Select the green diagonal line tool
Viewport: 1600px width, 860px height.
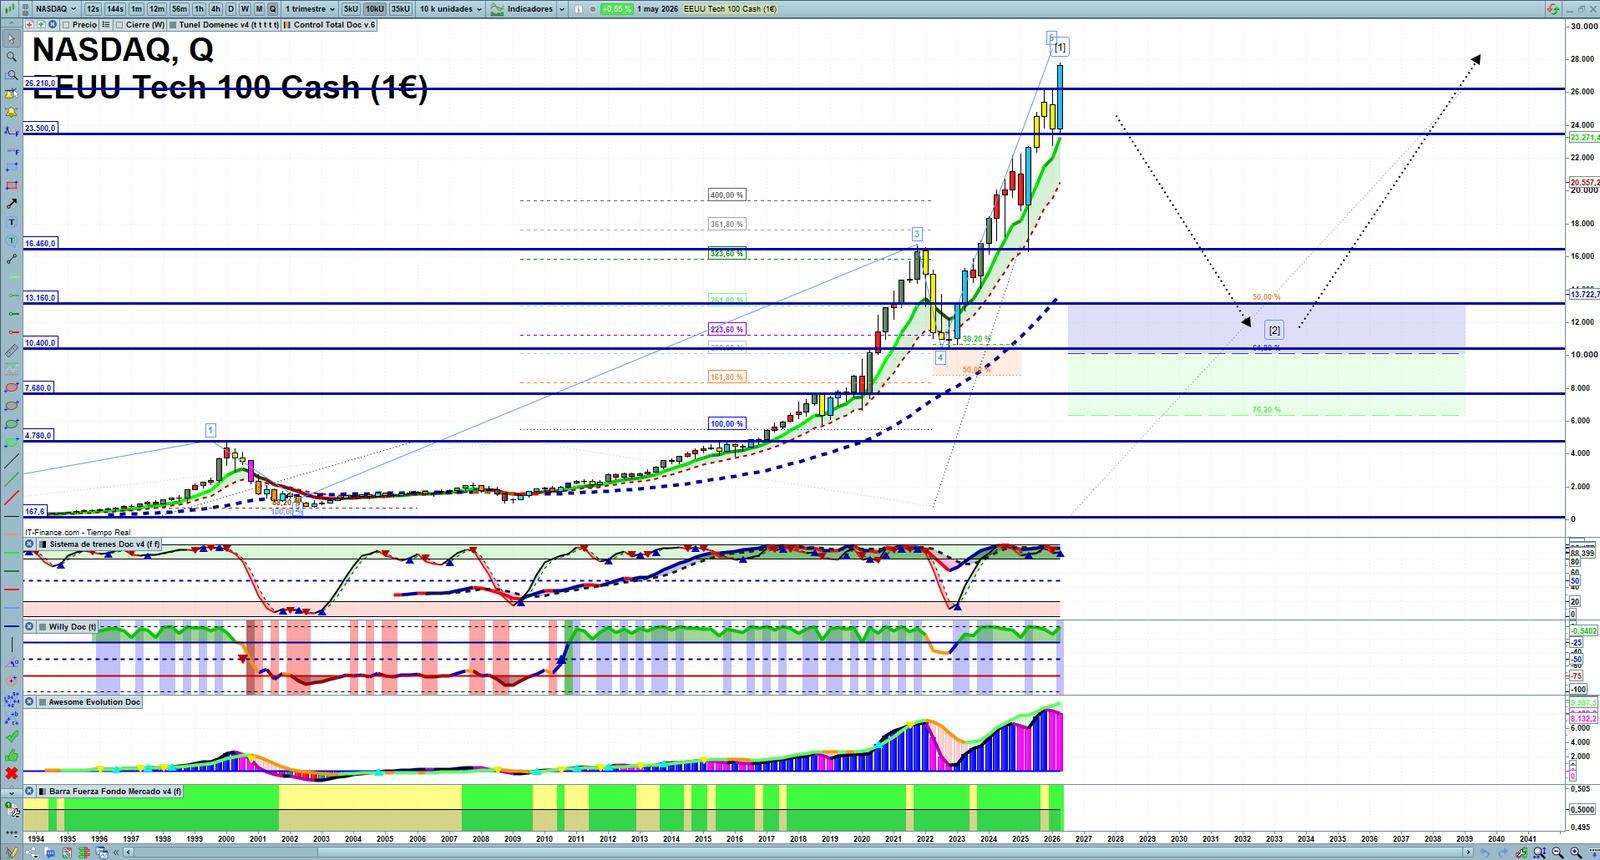tap(12, 481)
